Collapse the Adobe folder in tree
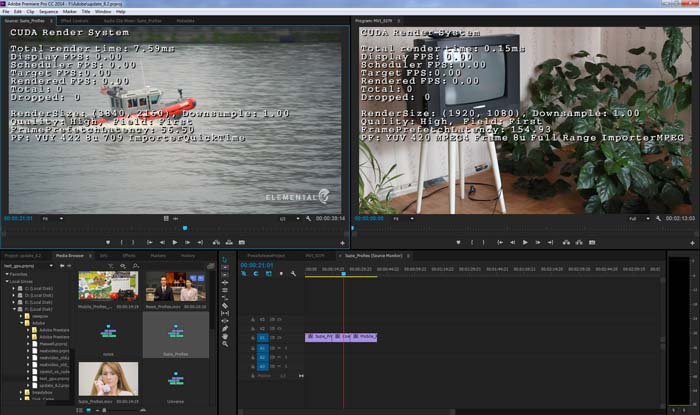Screen dimensions: 700x415 click(21, 323)
